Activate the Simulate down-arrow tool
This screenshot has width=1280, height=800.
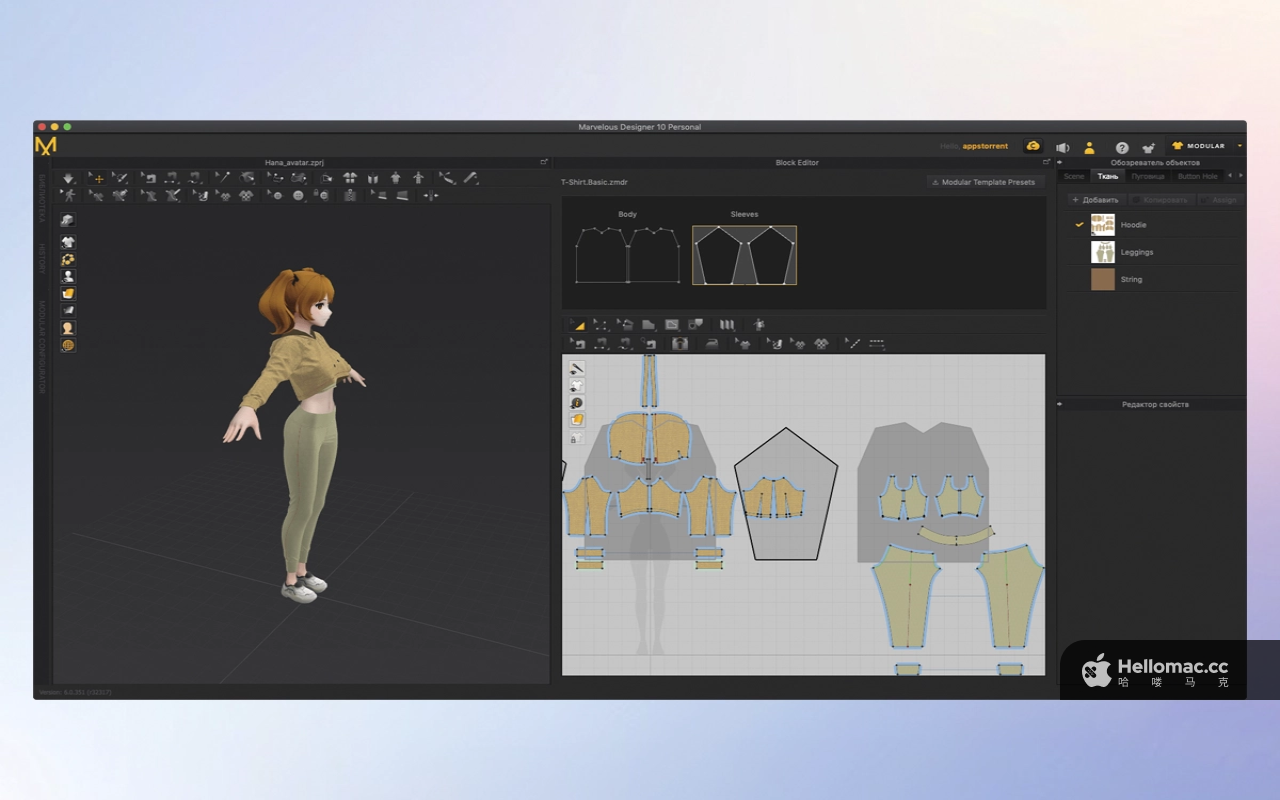(x=68, y=178)
